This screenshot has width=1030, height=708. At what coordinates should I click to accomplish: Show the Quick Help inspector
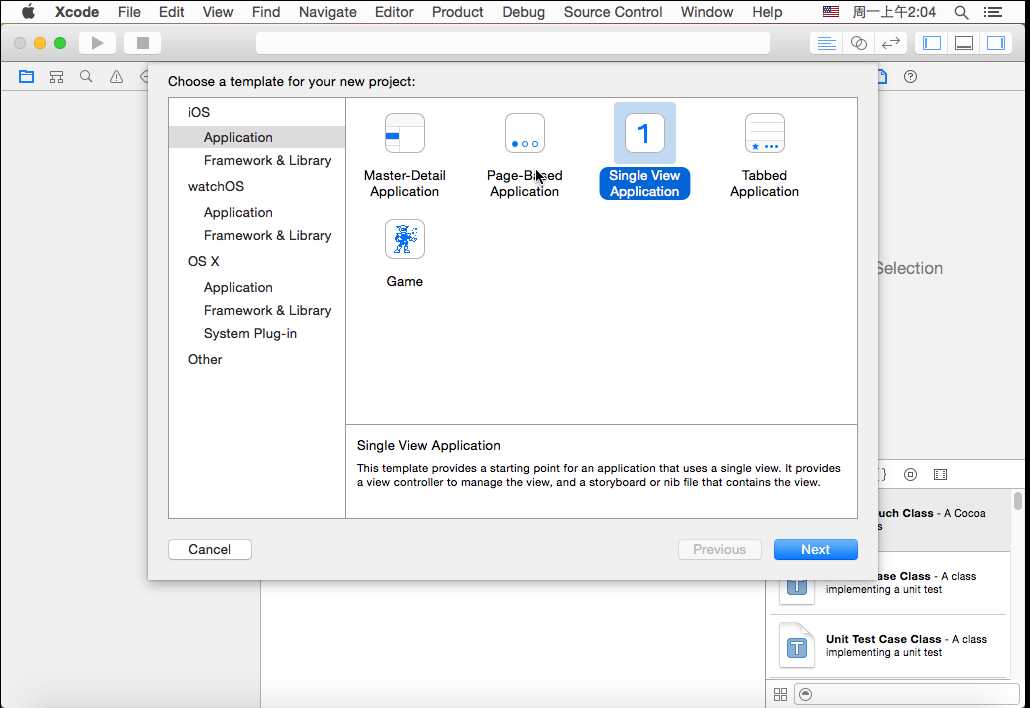pos(910,77)
